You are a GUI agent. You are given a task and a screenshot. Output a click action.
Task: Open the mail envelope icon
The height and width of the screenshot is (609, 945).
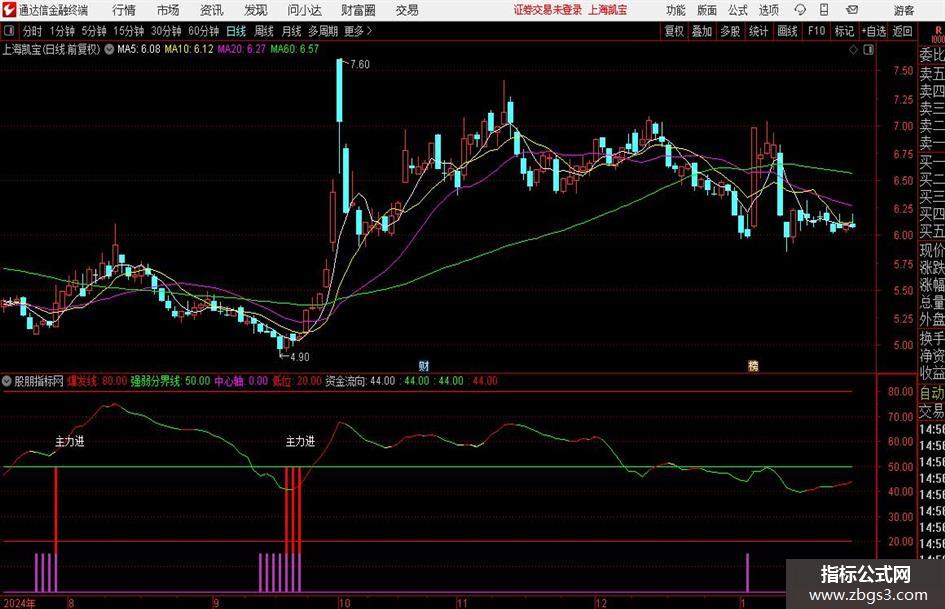click(x=852, y=10)
